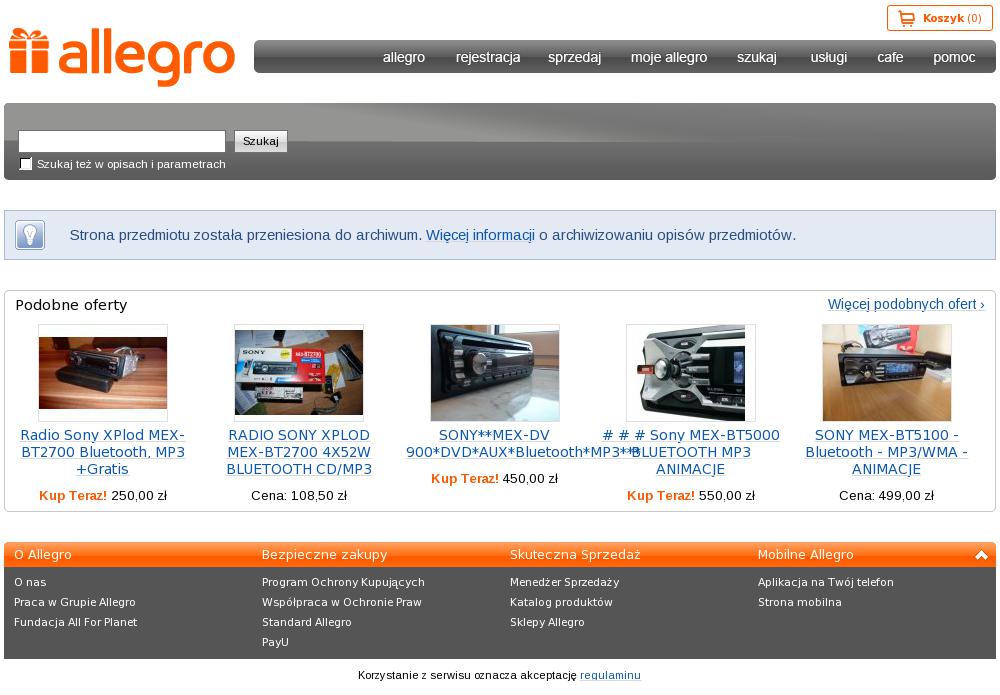Open 'SONY MEX-BT5100 - Bluetooth' link
The width and height of the screenshot is (1000, 695).
coord(886,452)
